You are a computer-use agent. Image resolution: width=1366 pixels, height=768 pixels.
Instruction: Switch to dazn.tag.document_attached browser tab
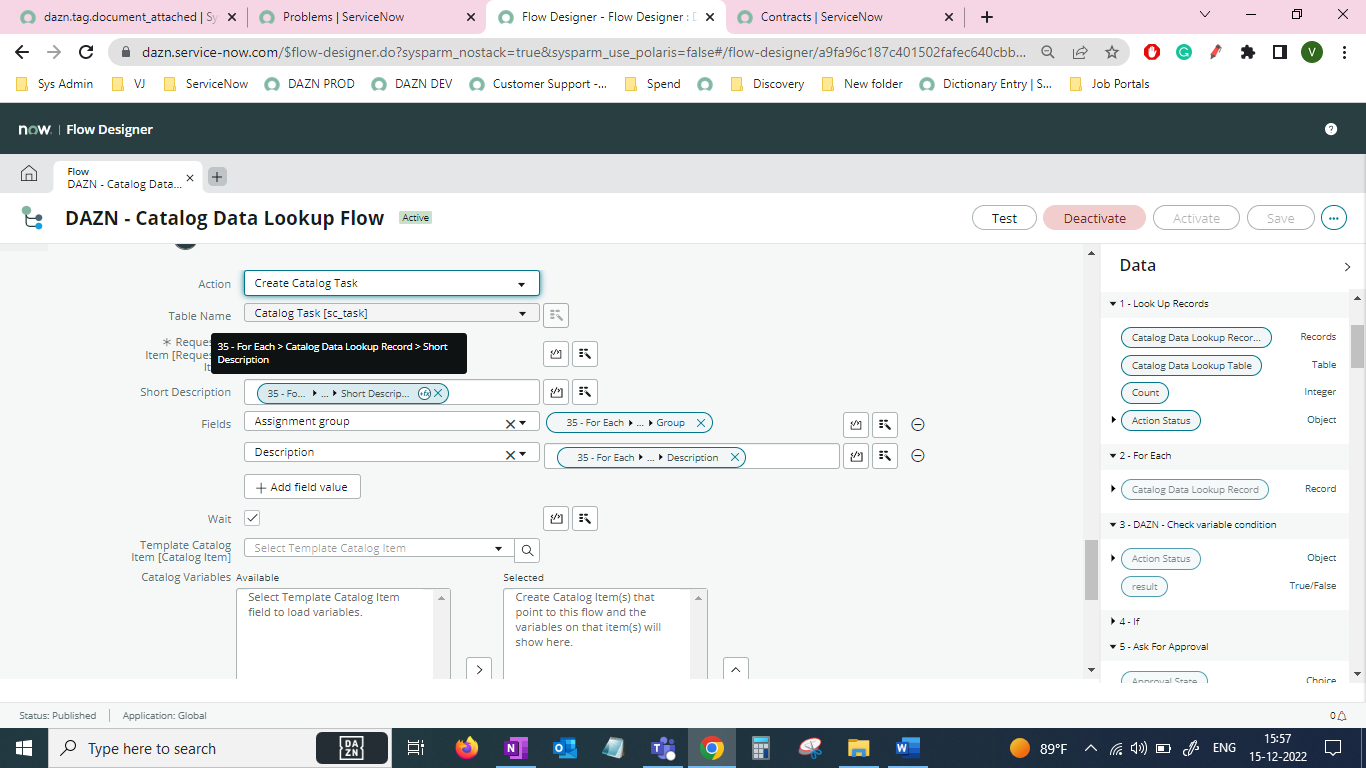pyautogui.click(x=126, y=17)
